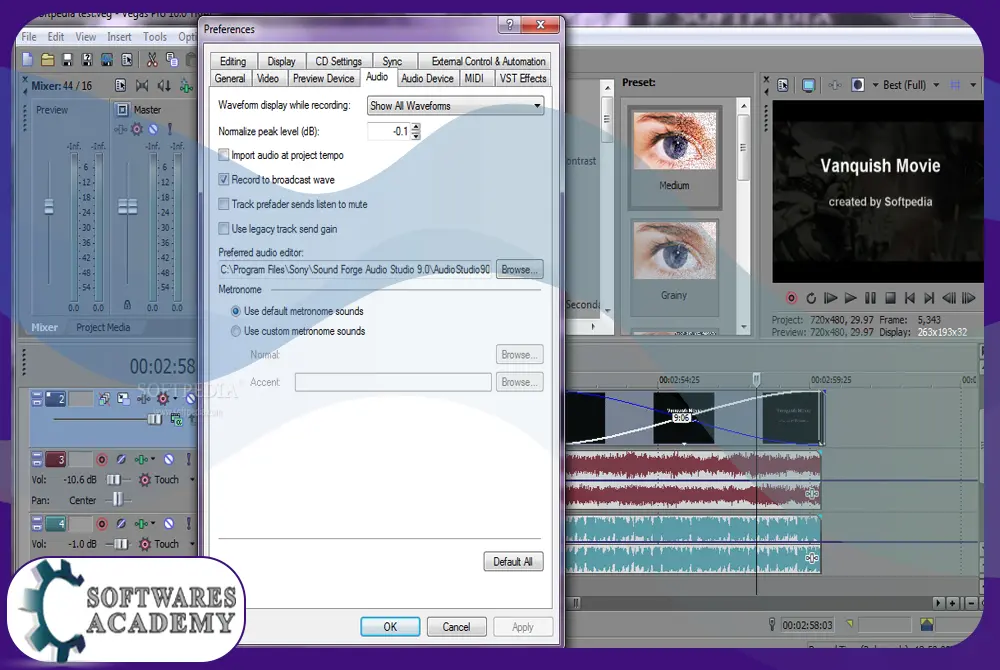
Task: Enable Import audio at project tempo
Action: pyautogui.click(x=223, y=155)
